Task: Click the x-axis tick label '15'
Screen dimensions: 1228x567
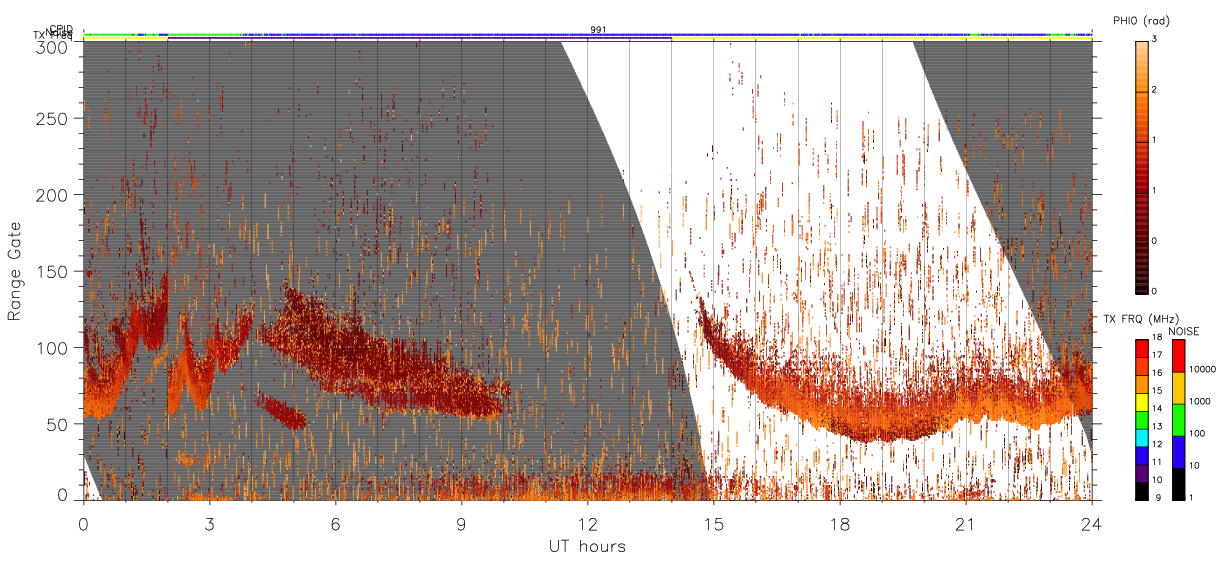Action: pyautogui.click(x=714, y=523)
